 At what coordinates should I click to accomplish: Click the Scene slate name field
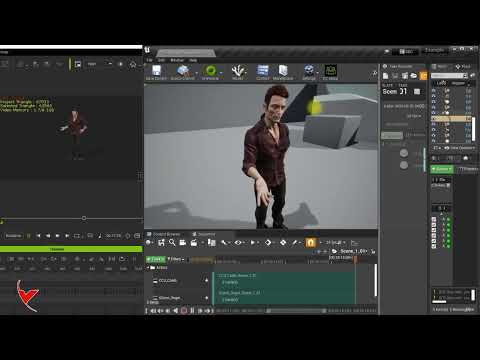390,91
